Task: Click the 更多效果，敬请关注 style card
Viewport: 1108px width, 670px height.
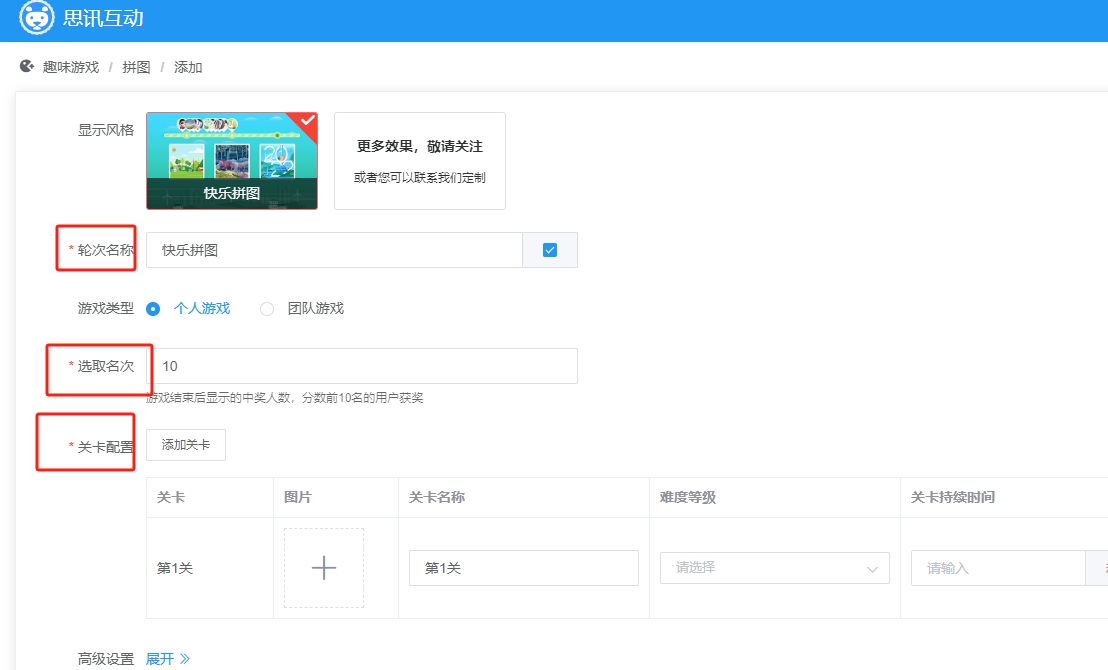Action: click(x=420, y=160)
